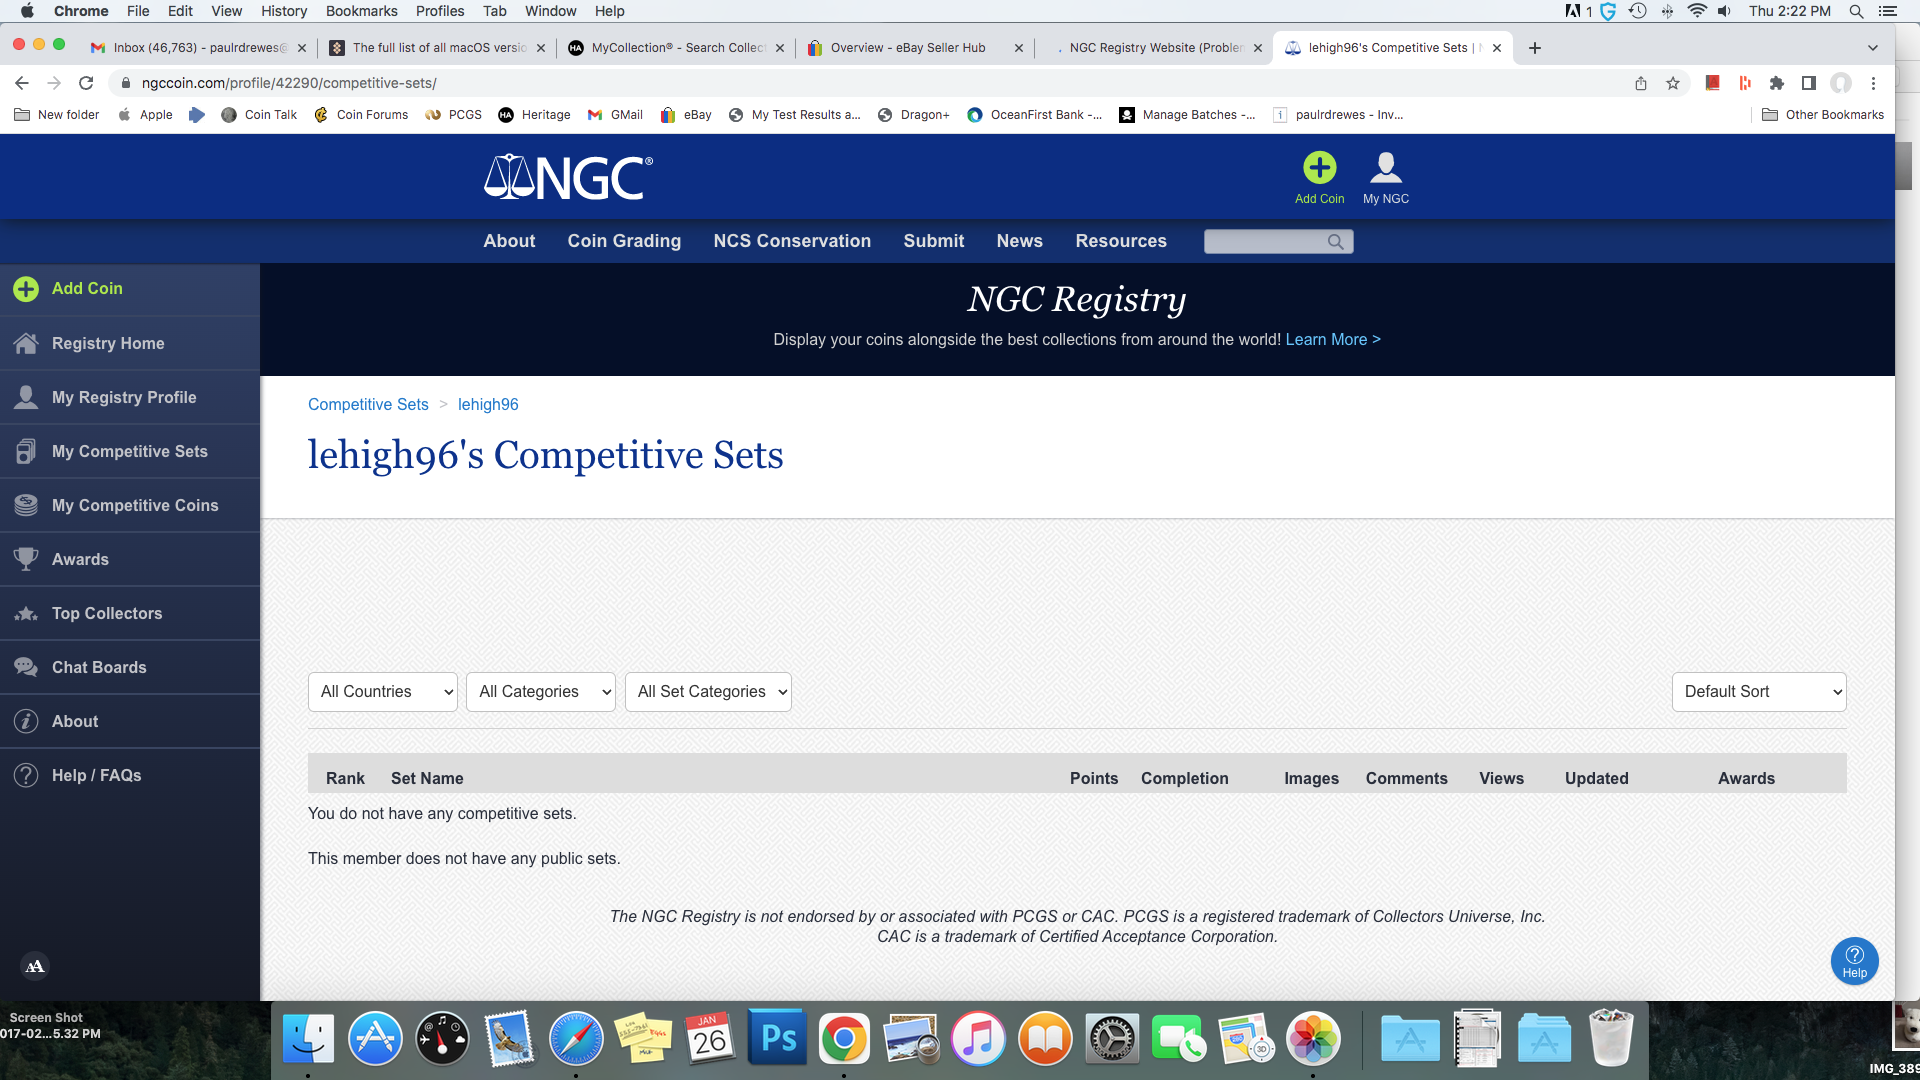1920x1080 pixels.
Task: Click the NGC logo
Action: coord(568,177)
